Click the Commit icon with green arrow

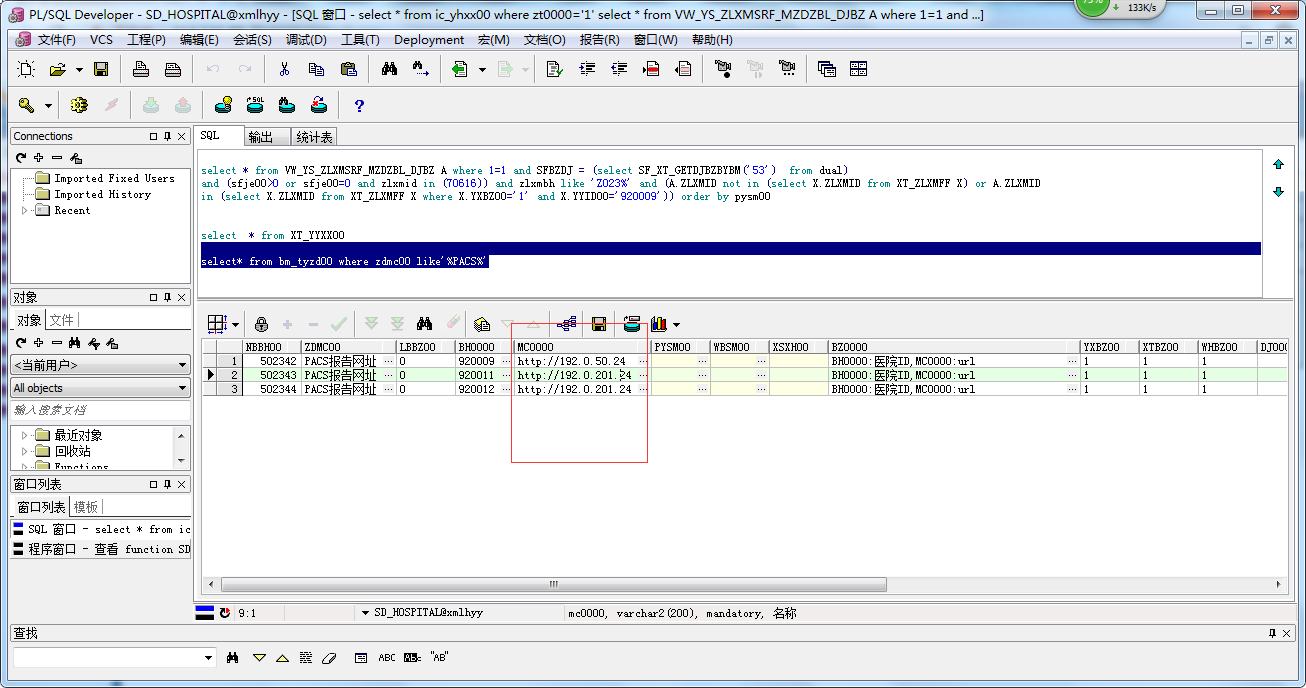click(151, 105)
